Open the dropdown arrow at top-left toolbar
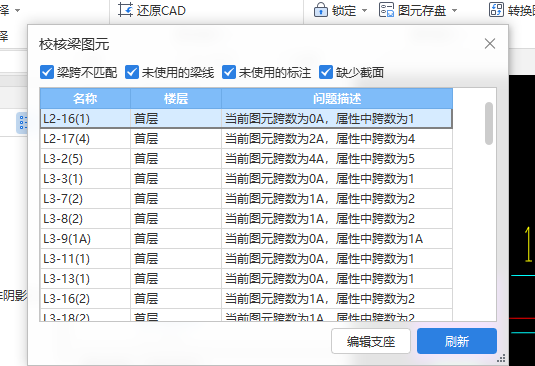The width and height of the screenshot is (535, 366). (x=17, y=11)
